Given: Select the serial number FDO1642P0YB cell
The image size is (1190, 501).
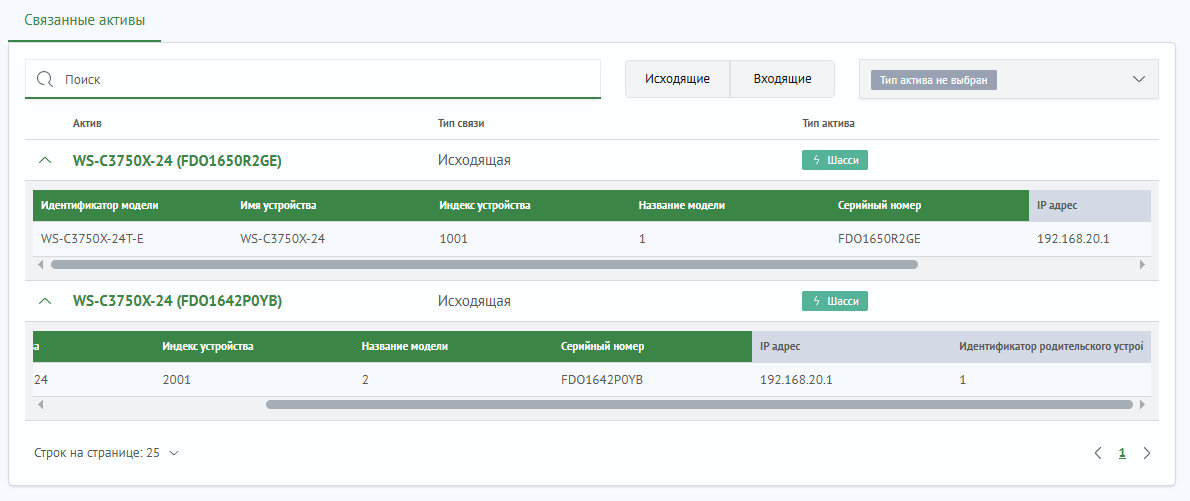Looking at the screenshot, I should (602, 380).
